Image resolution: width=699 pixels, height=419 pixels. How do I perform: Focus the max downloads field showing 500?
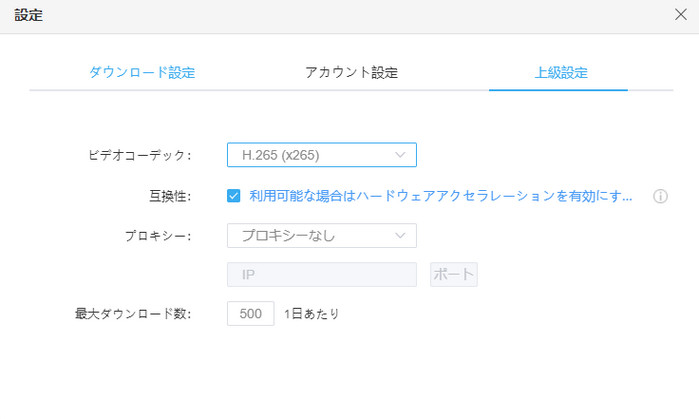(x=251, y=313)
